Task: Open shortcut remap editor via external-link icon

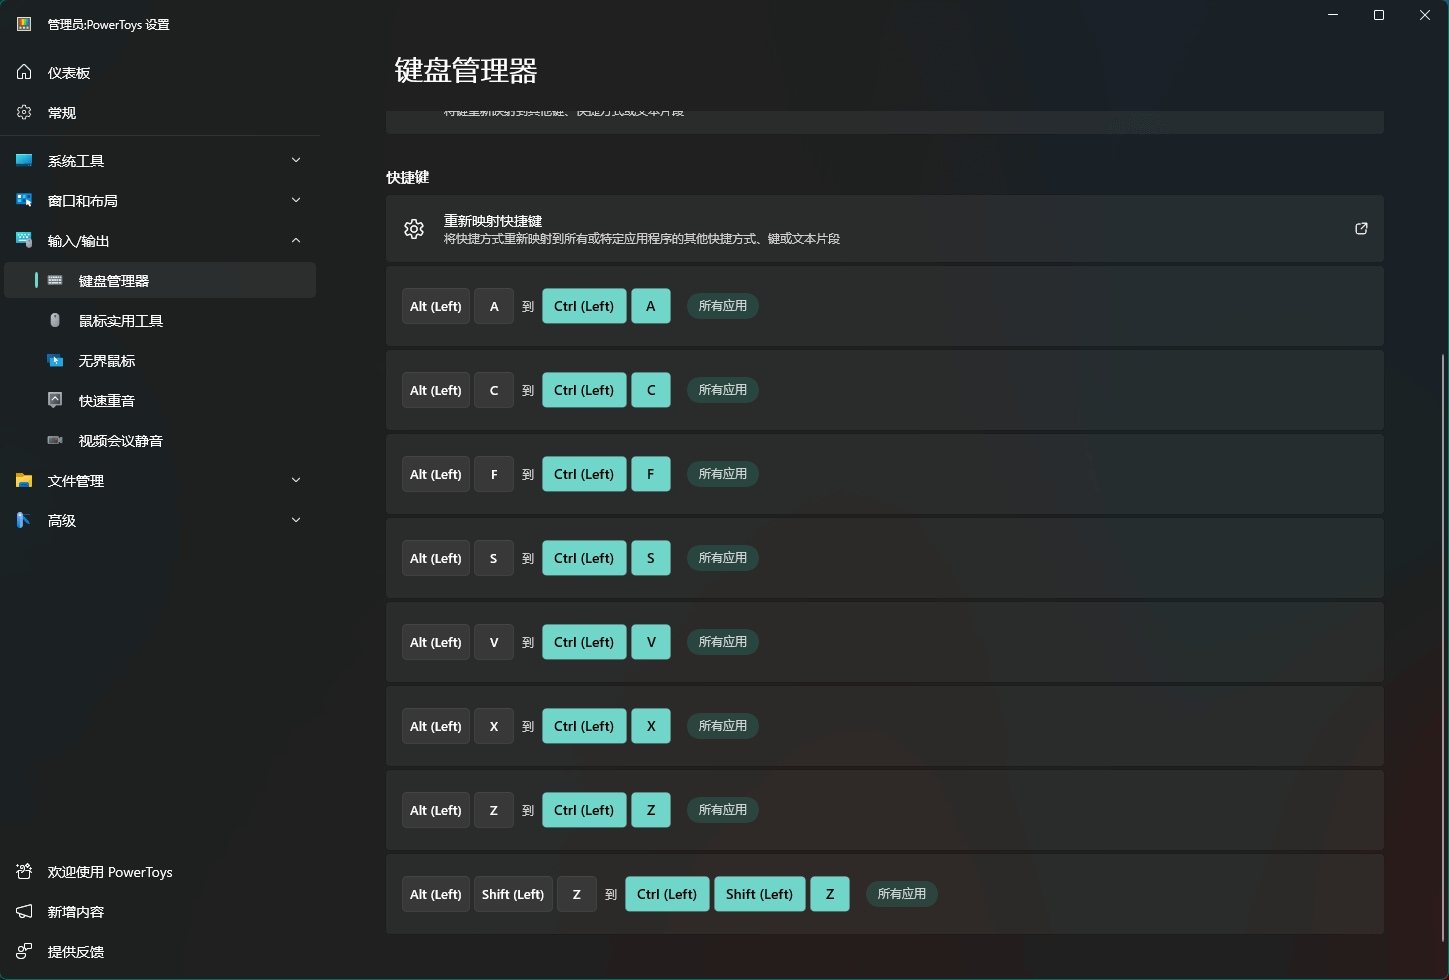Action: 1361,229
